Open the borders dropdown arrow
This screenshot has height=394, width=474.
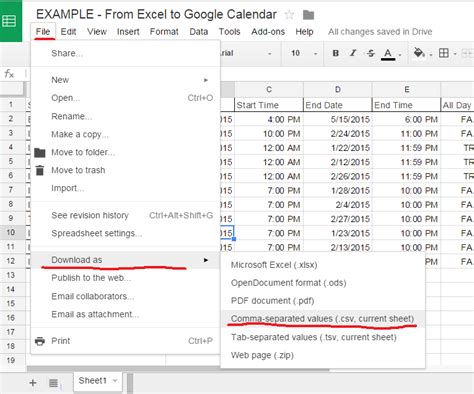coord(455,54)
